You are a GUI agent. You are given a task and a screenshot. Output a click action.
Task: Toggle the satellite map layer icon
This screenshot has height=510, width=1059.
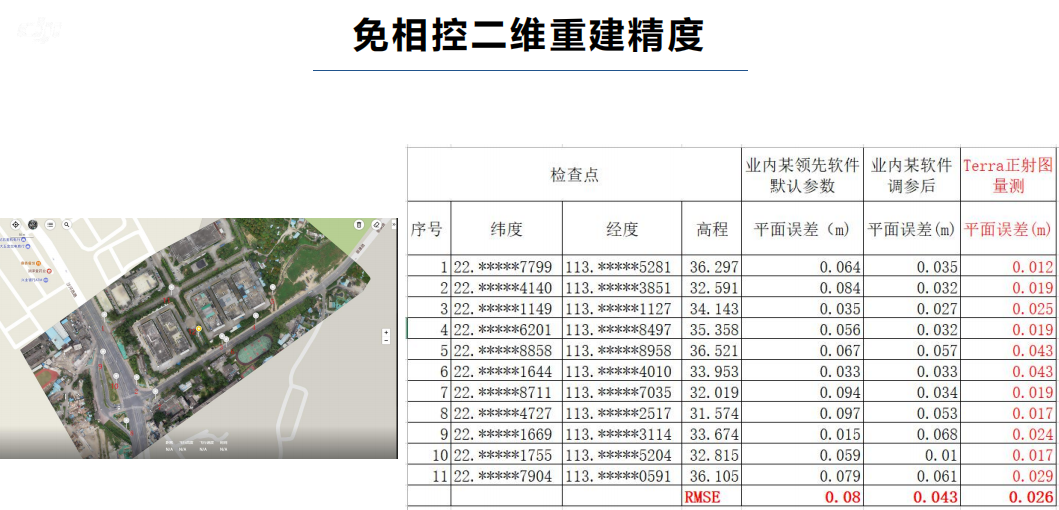(32, 224)
